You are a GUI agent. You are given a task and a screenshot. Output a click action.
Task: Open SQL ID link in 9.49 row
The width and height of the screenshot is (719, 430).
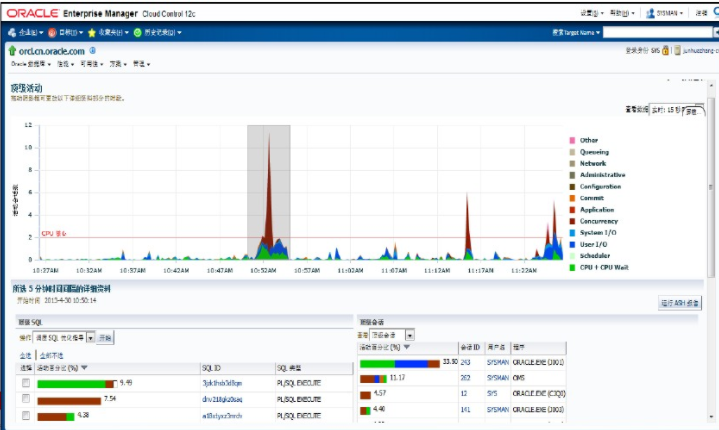(222, 383)
